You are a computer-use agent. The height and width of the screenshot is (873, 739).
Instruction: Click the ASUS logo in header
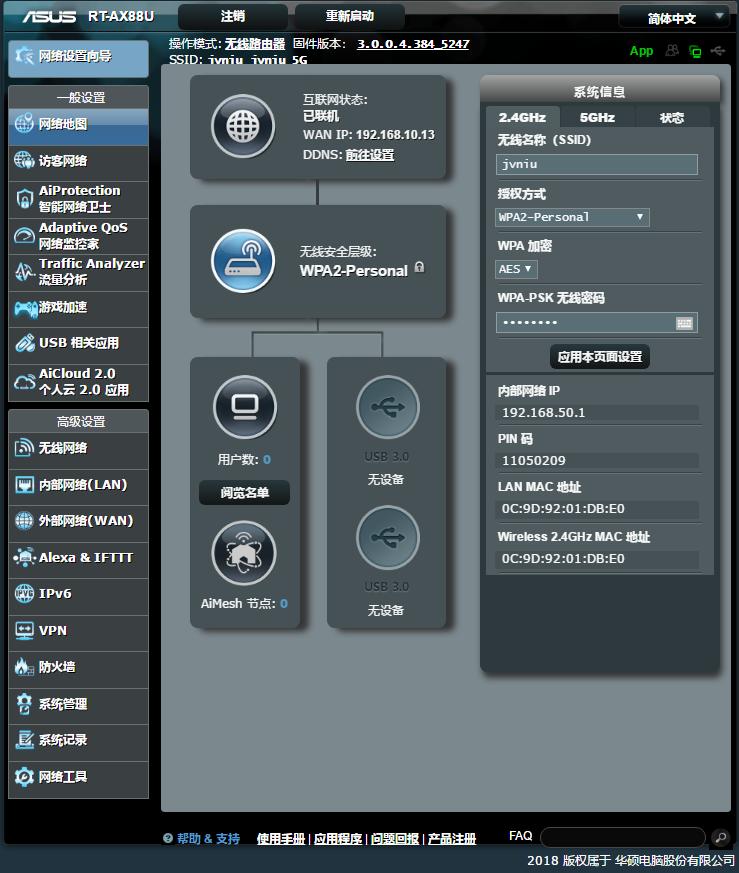(49, 17)
